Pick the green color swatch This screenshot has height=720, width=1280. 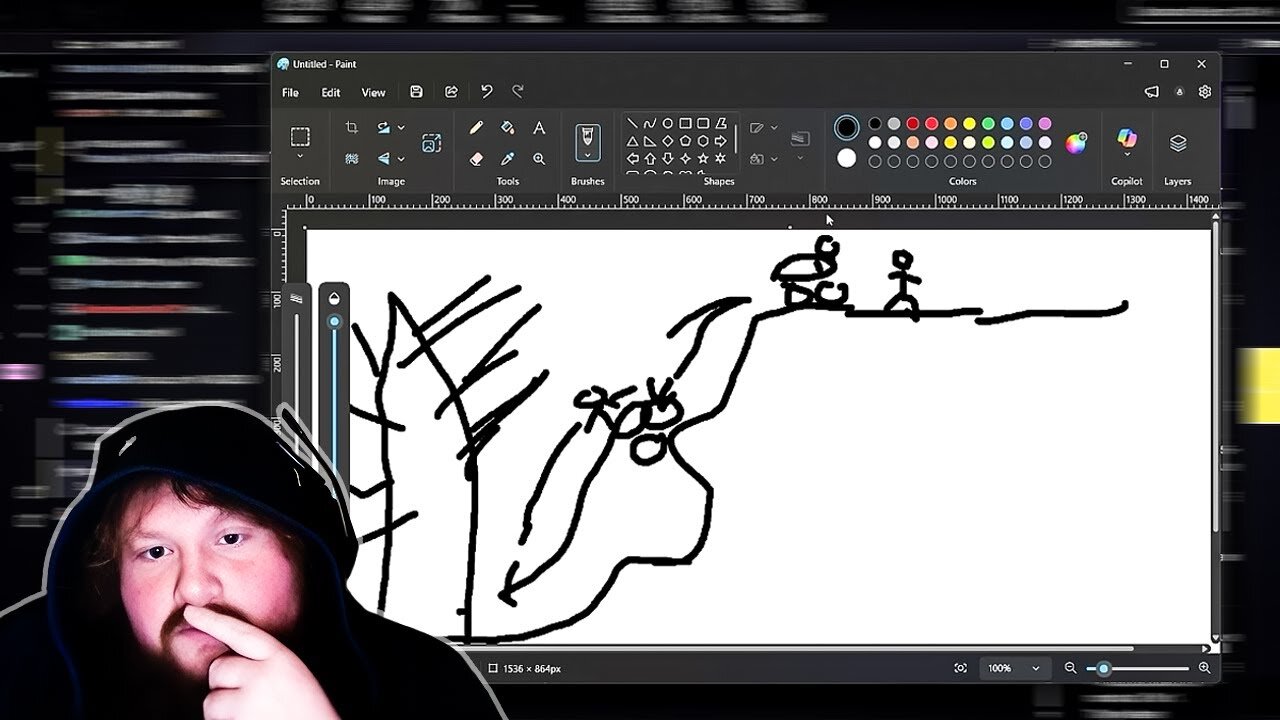click(988, 124)
